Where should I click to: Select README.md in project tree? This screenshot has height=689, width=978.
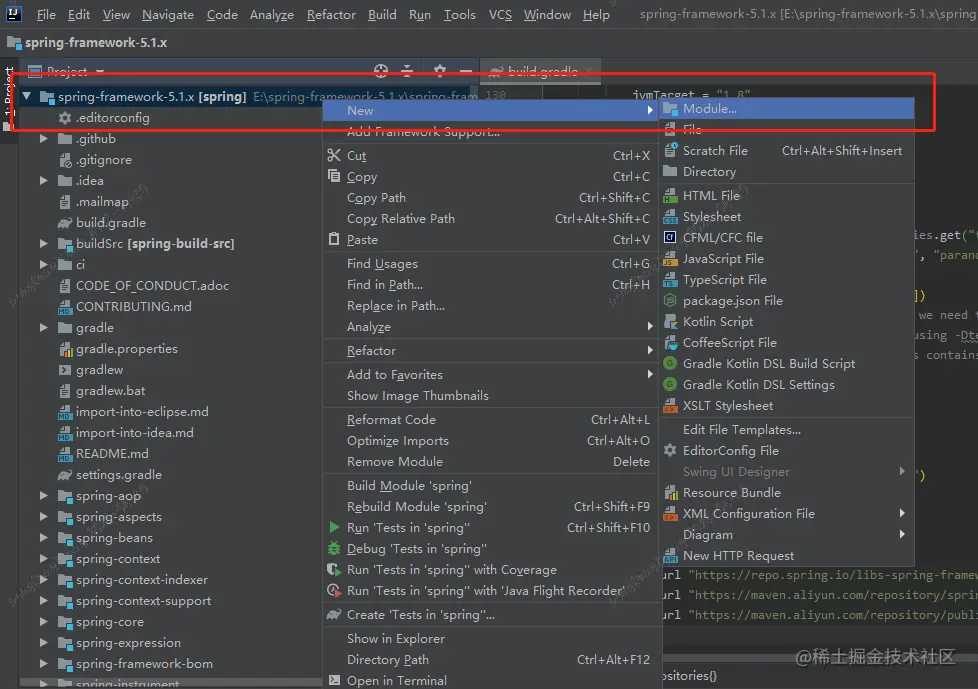112,453
